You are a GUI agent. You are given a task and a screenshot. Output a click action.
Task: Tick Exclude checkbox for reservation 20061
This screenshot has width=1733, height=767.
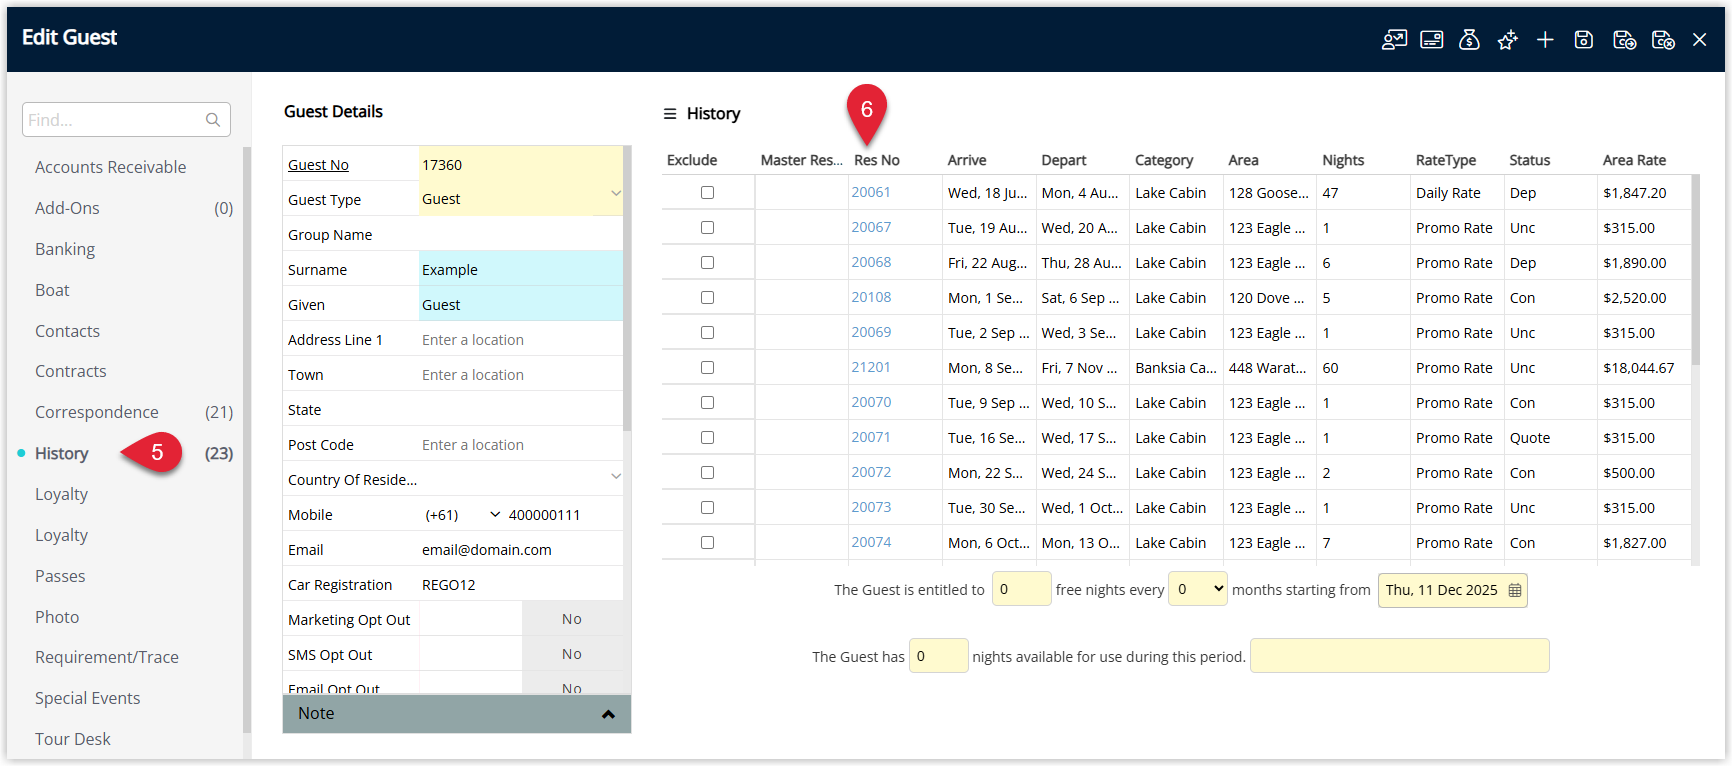708,192
